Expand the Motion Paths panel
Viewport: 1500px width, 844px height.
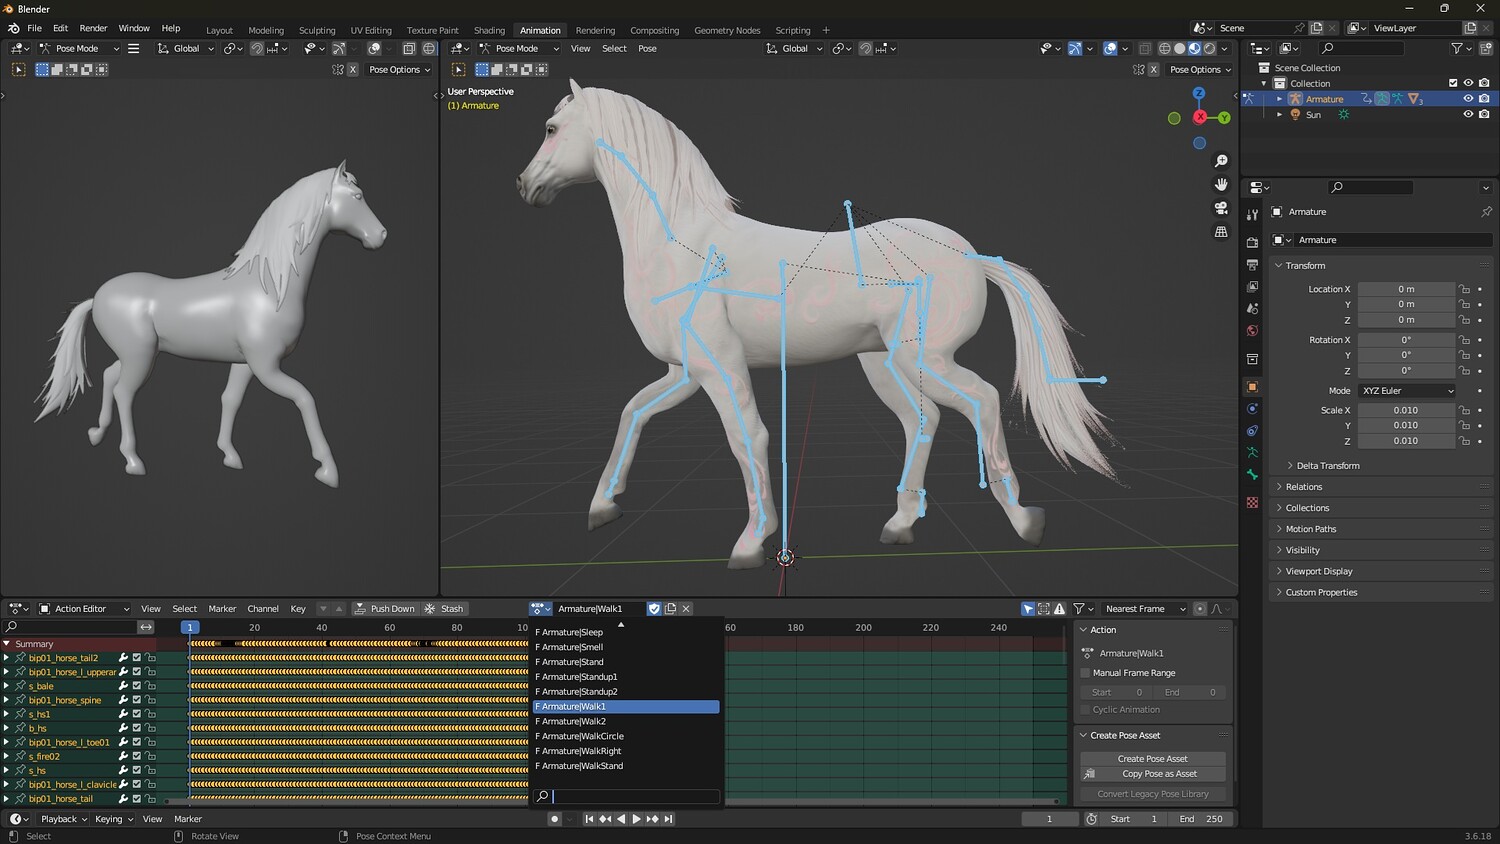pos(1311,529)
